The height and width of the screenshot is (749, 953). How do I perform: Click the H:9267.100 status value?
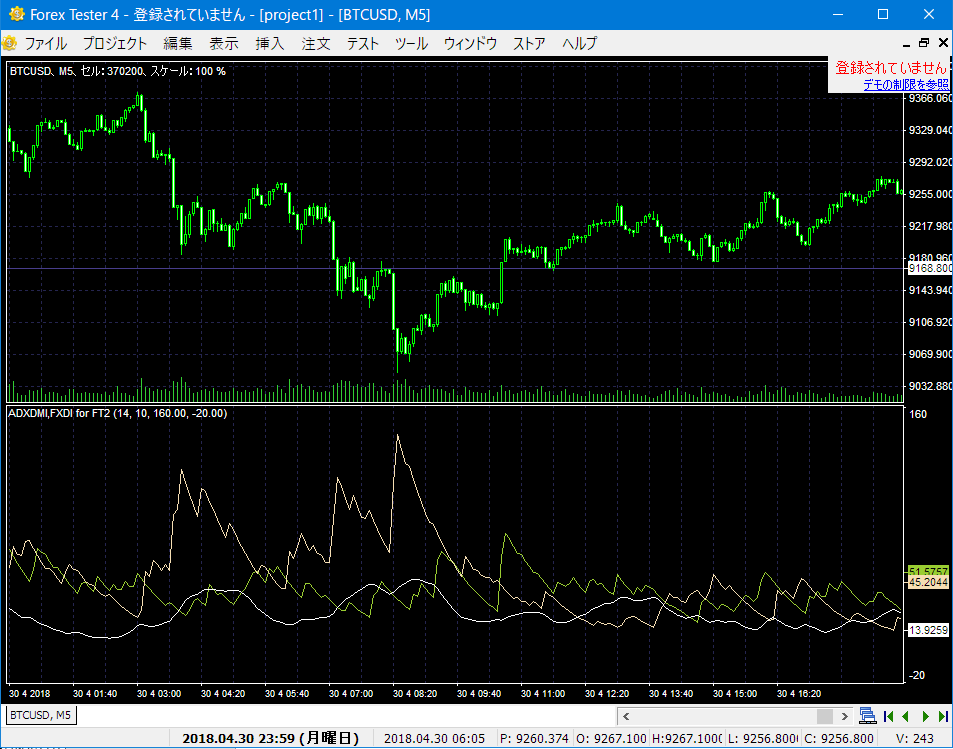687,739
